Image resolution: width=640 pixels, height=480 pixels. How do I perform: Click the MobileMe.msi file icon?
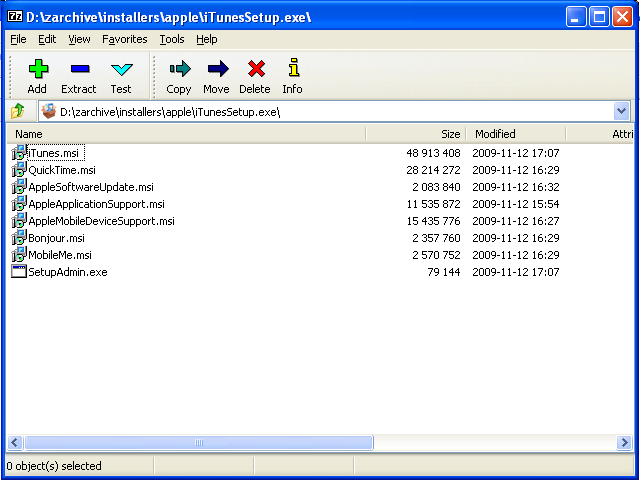(x=19, y=255)
